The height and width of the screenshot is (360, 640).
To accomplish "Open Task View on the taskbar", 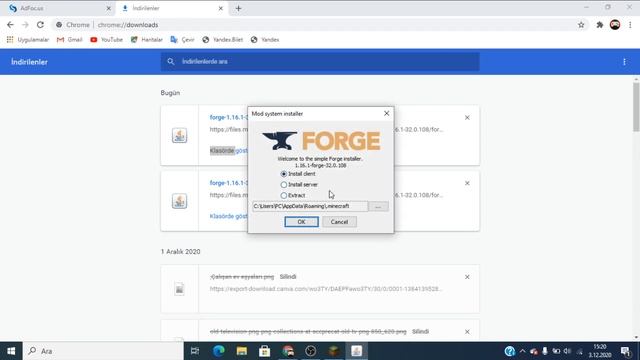I will 195,351.
